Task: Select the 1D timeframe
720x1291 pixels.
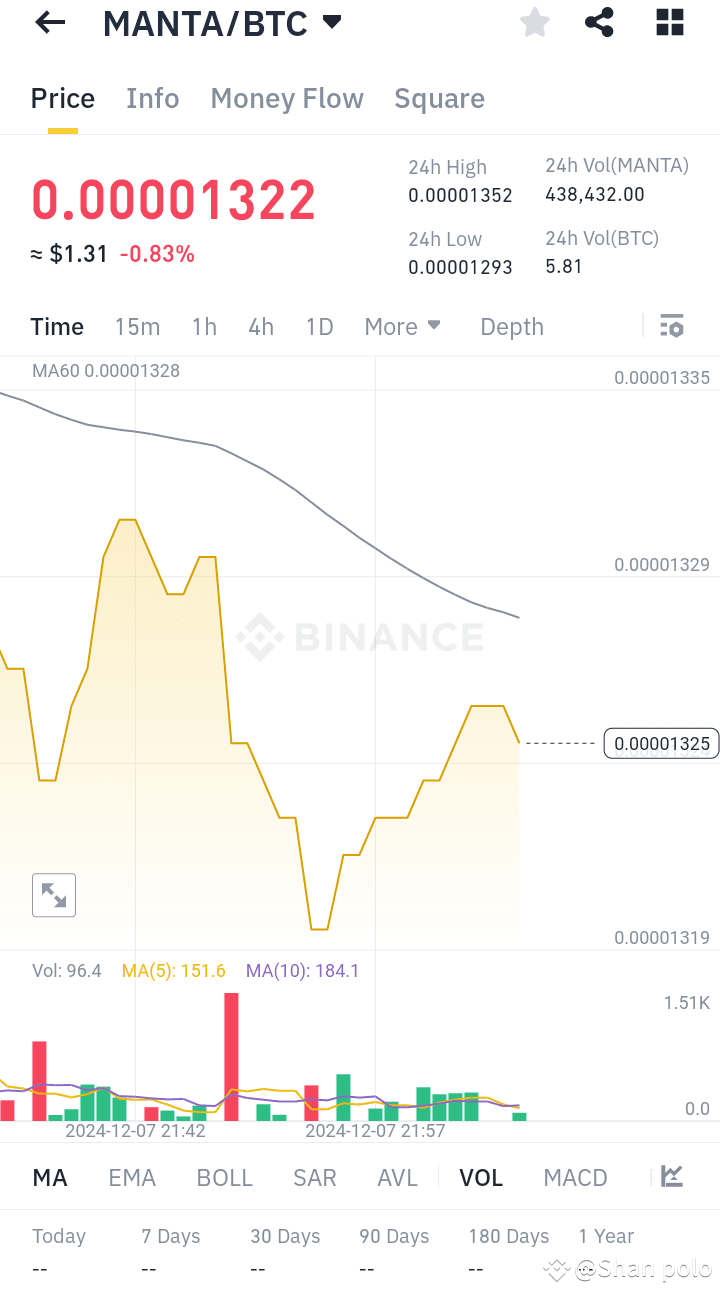Action: pyautogui.click(x=319, y=326)
